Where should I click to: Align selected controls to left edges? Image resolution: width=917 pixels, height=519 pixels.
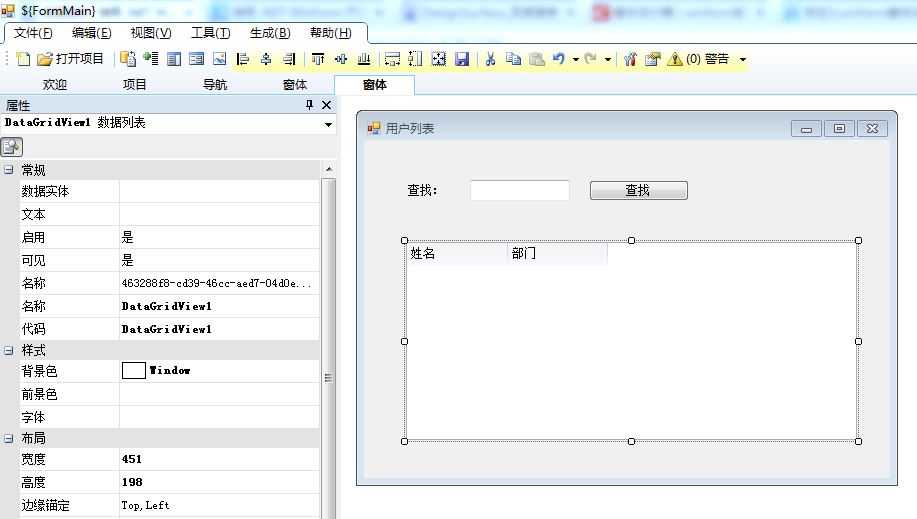point(243,59)
